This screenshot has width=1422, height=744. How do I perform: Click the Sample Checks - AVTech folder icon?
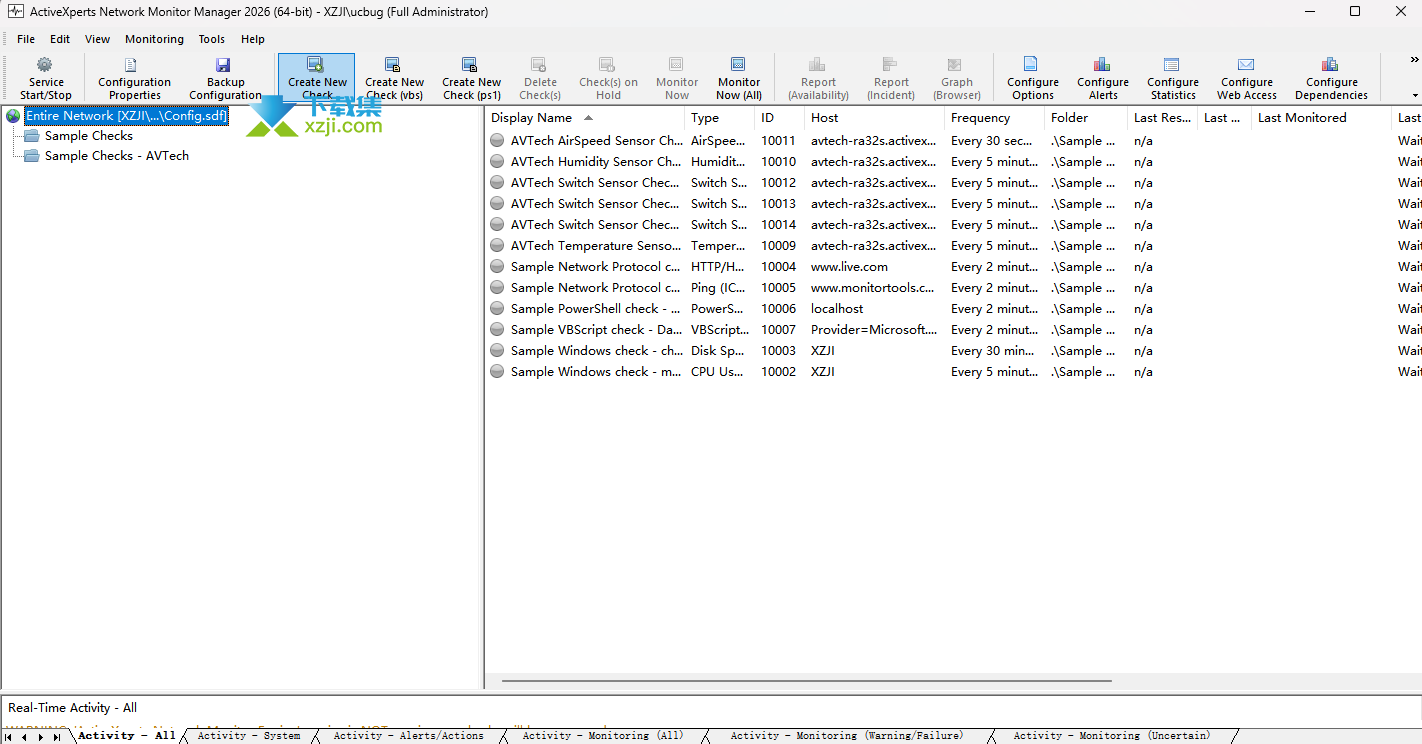32,156
